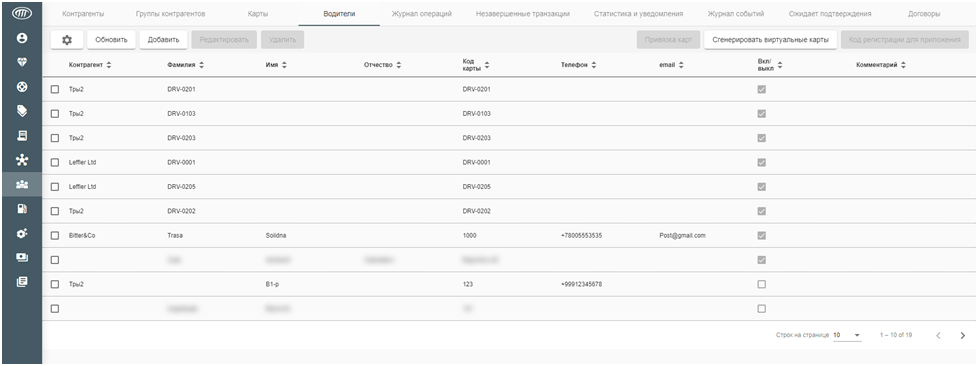Click phone +78005553535 cell
This screenshot has width=978, height=366.
[x=581, y=236]
